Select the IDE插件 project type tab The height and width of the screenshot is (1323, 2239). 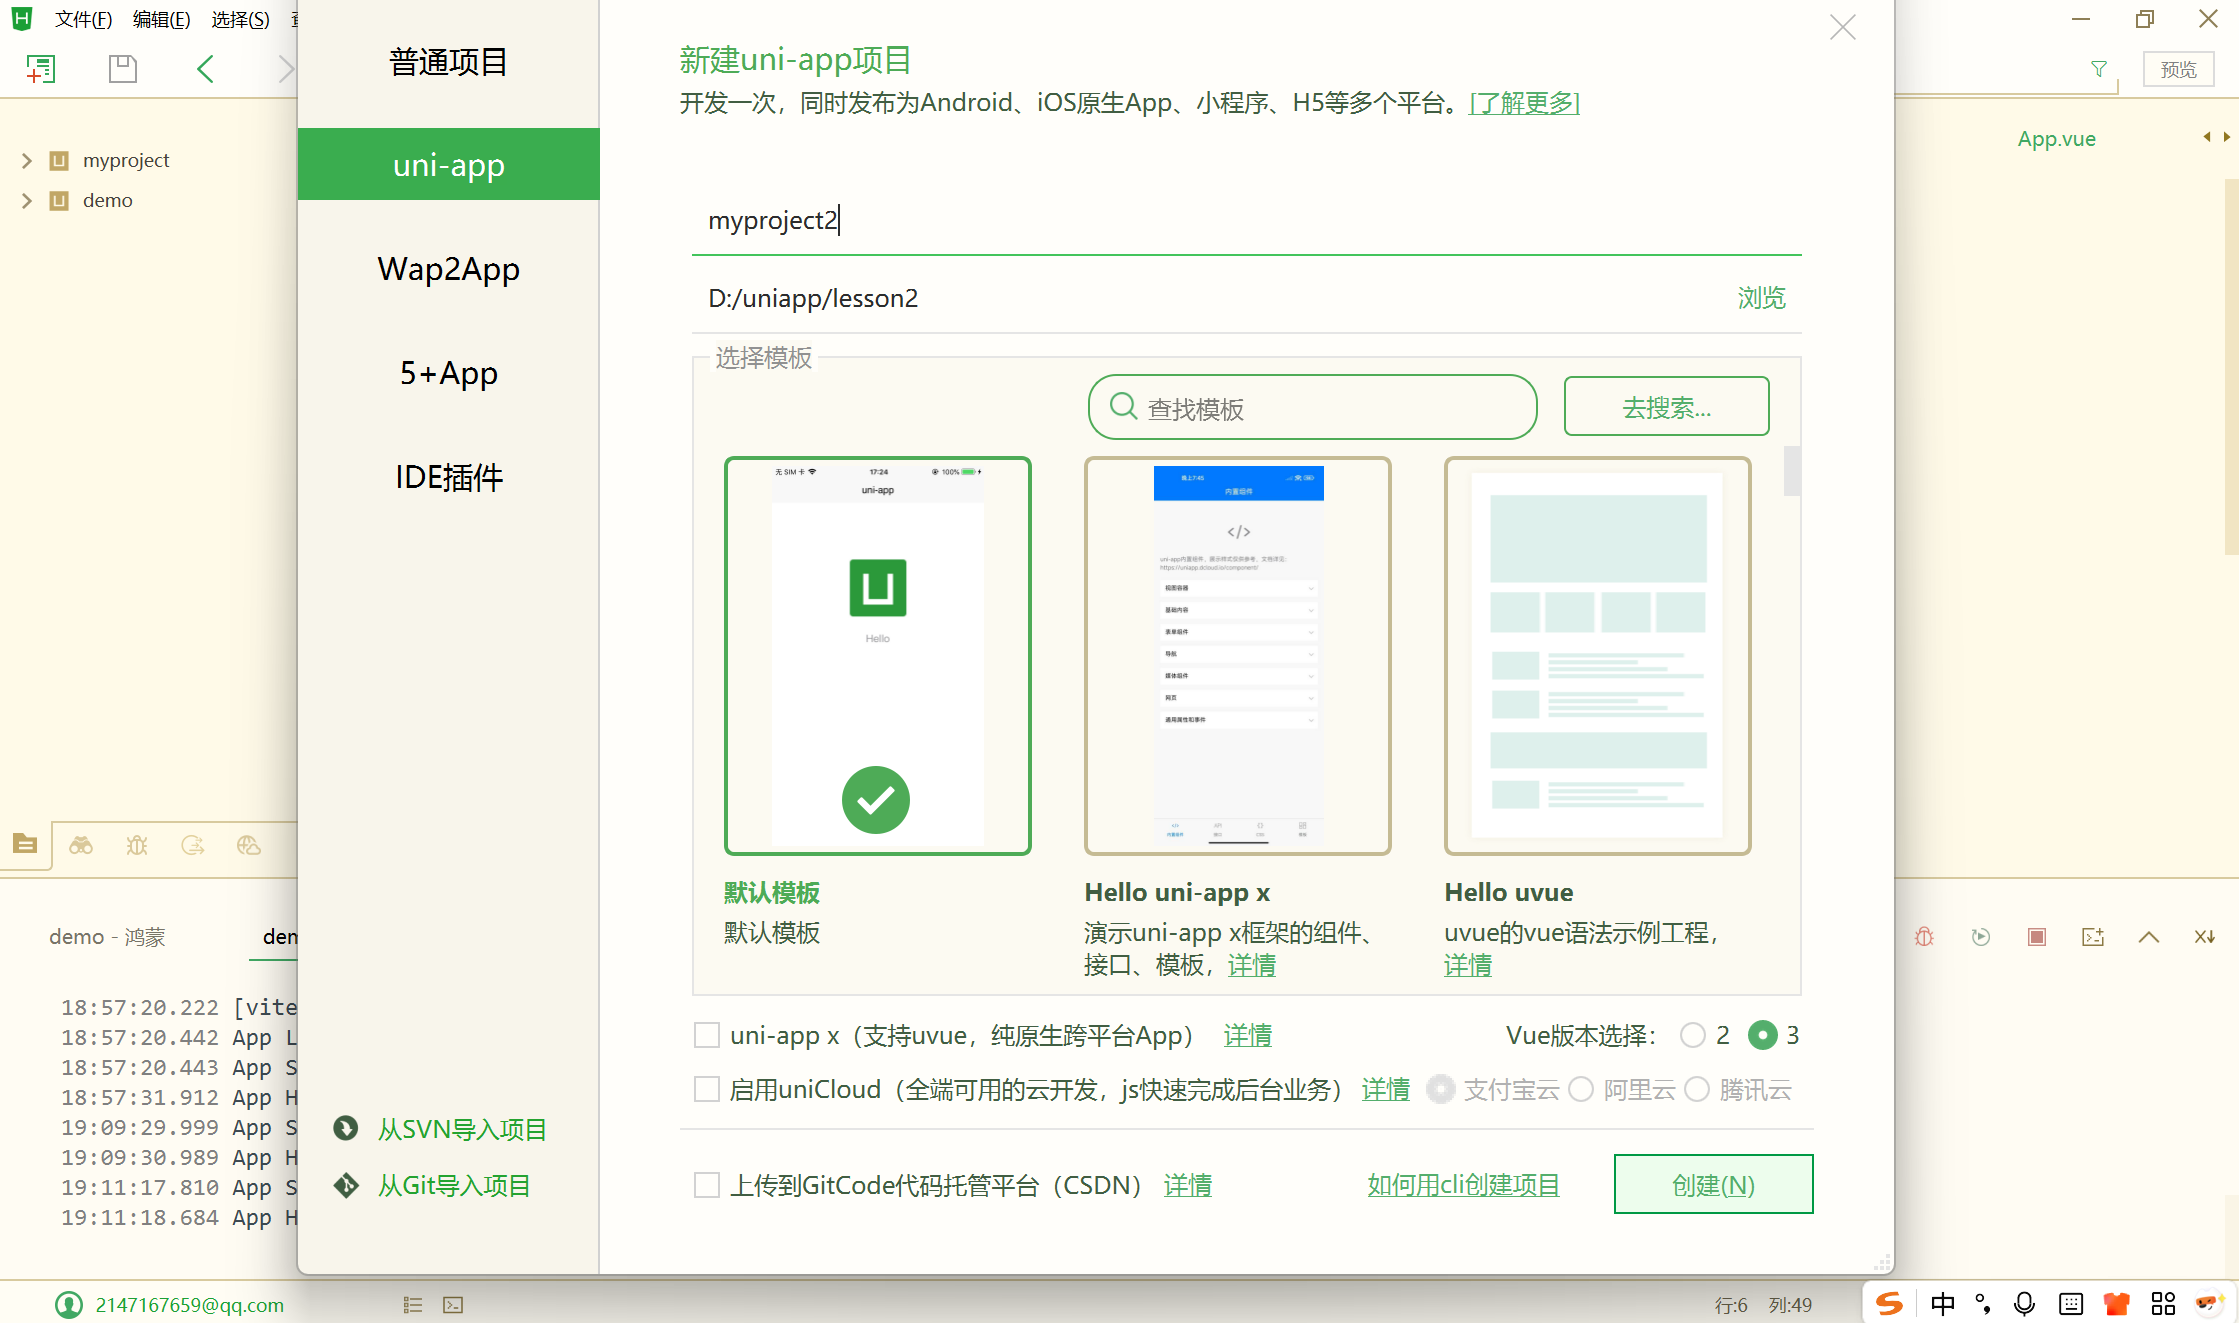coord(449,477)
